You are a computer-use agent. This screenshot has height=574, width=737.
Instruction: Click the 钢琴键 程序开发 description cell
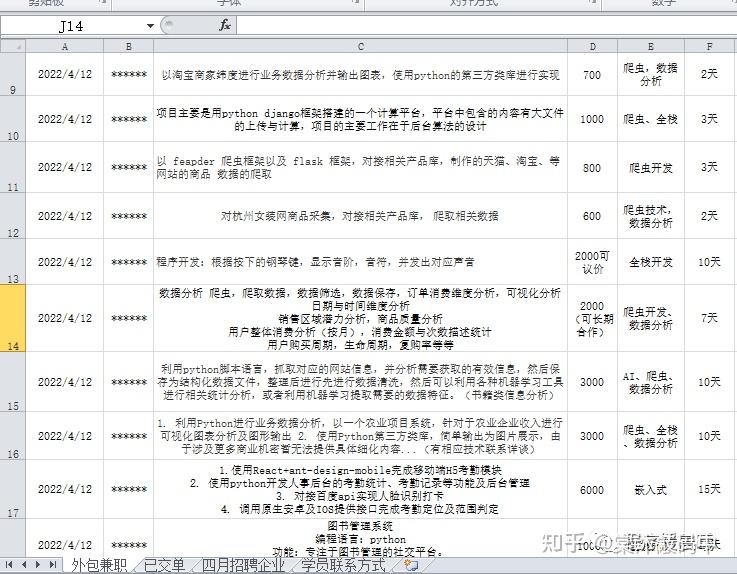[361, 262]
